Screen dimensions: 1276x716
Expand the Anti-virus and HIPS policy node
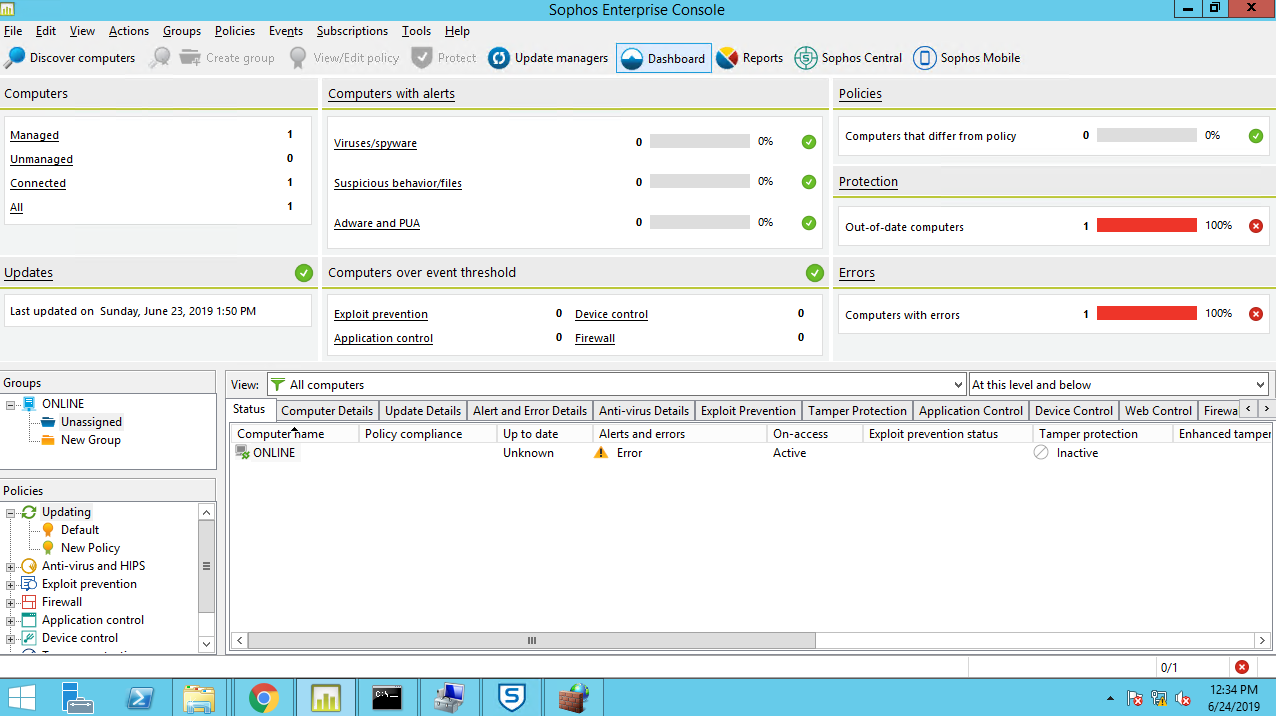11,566
